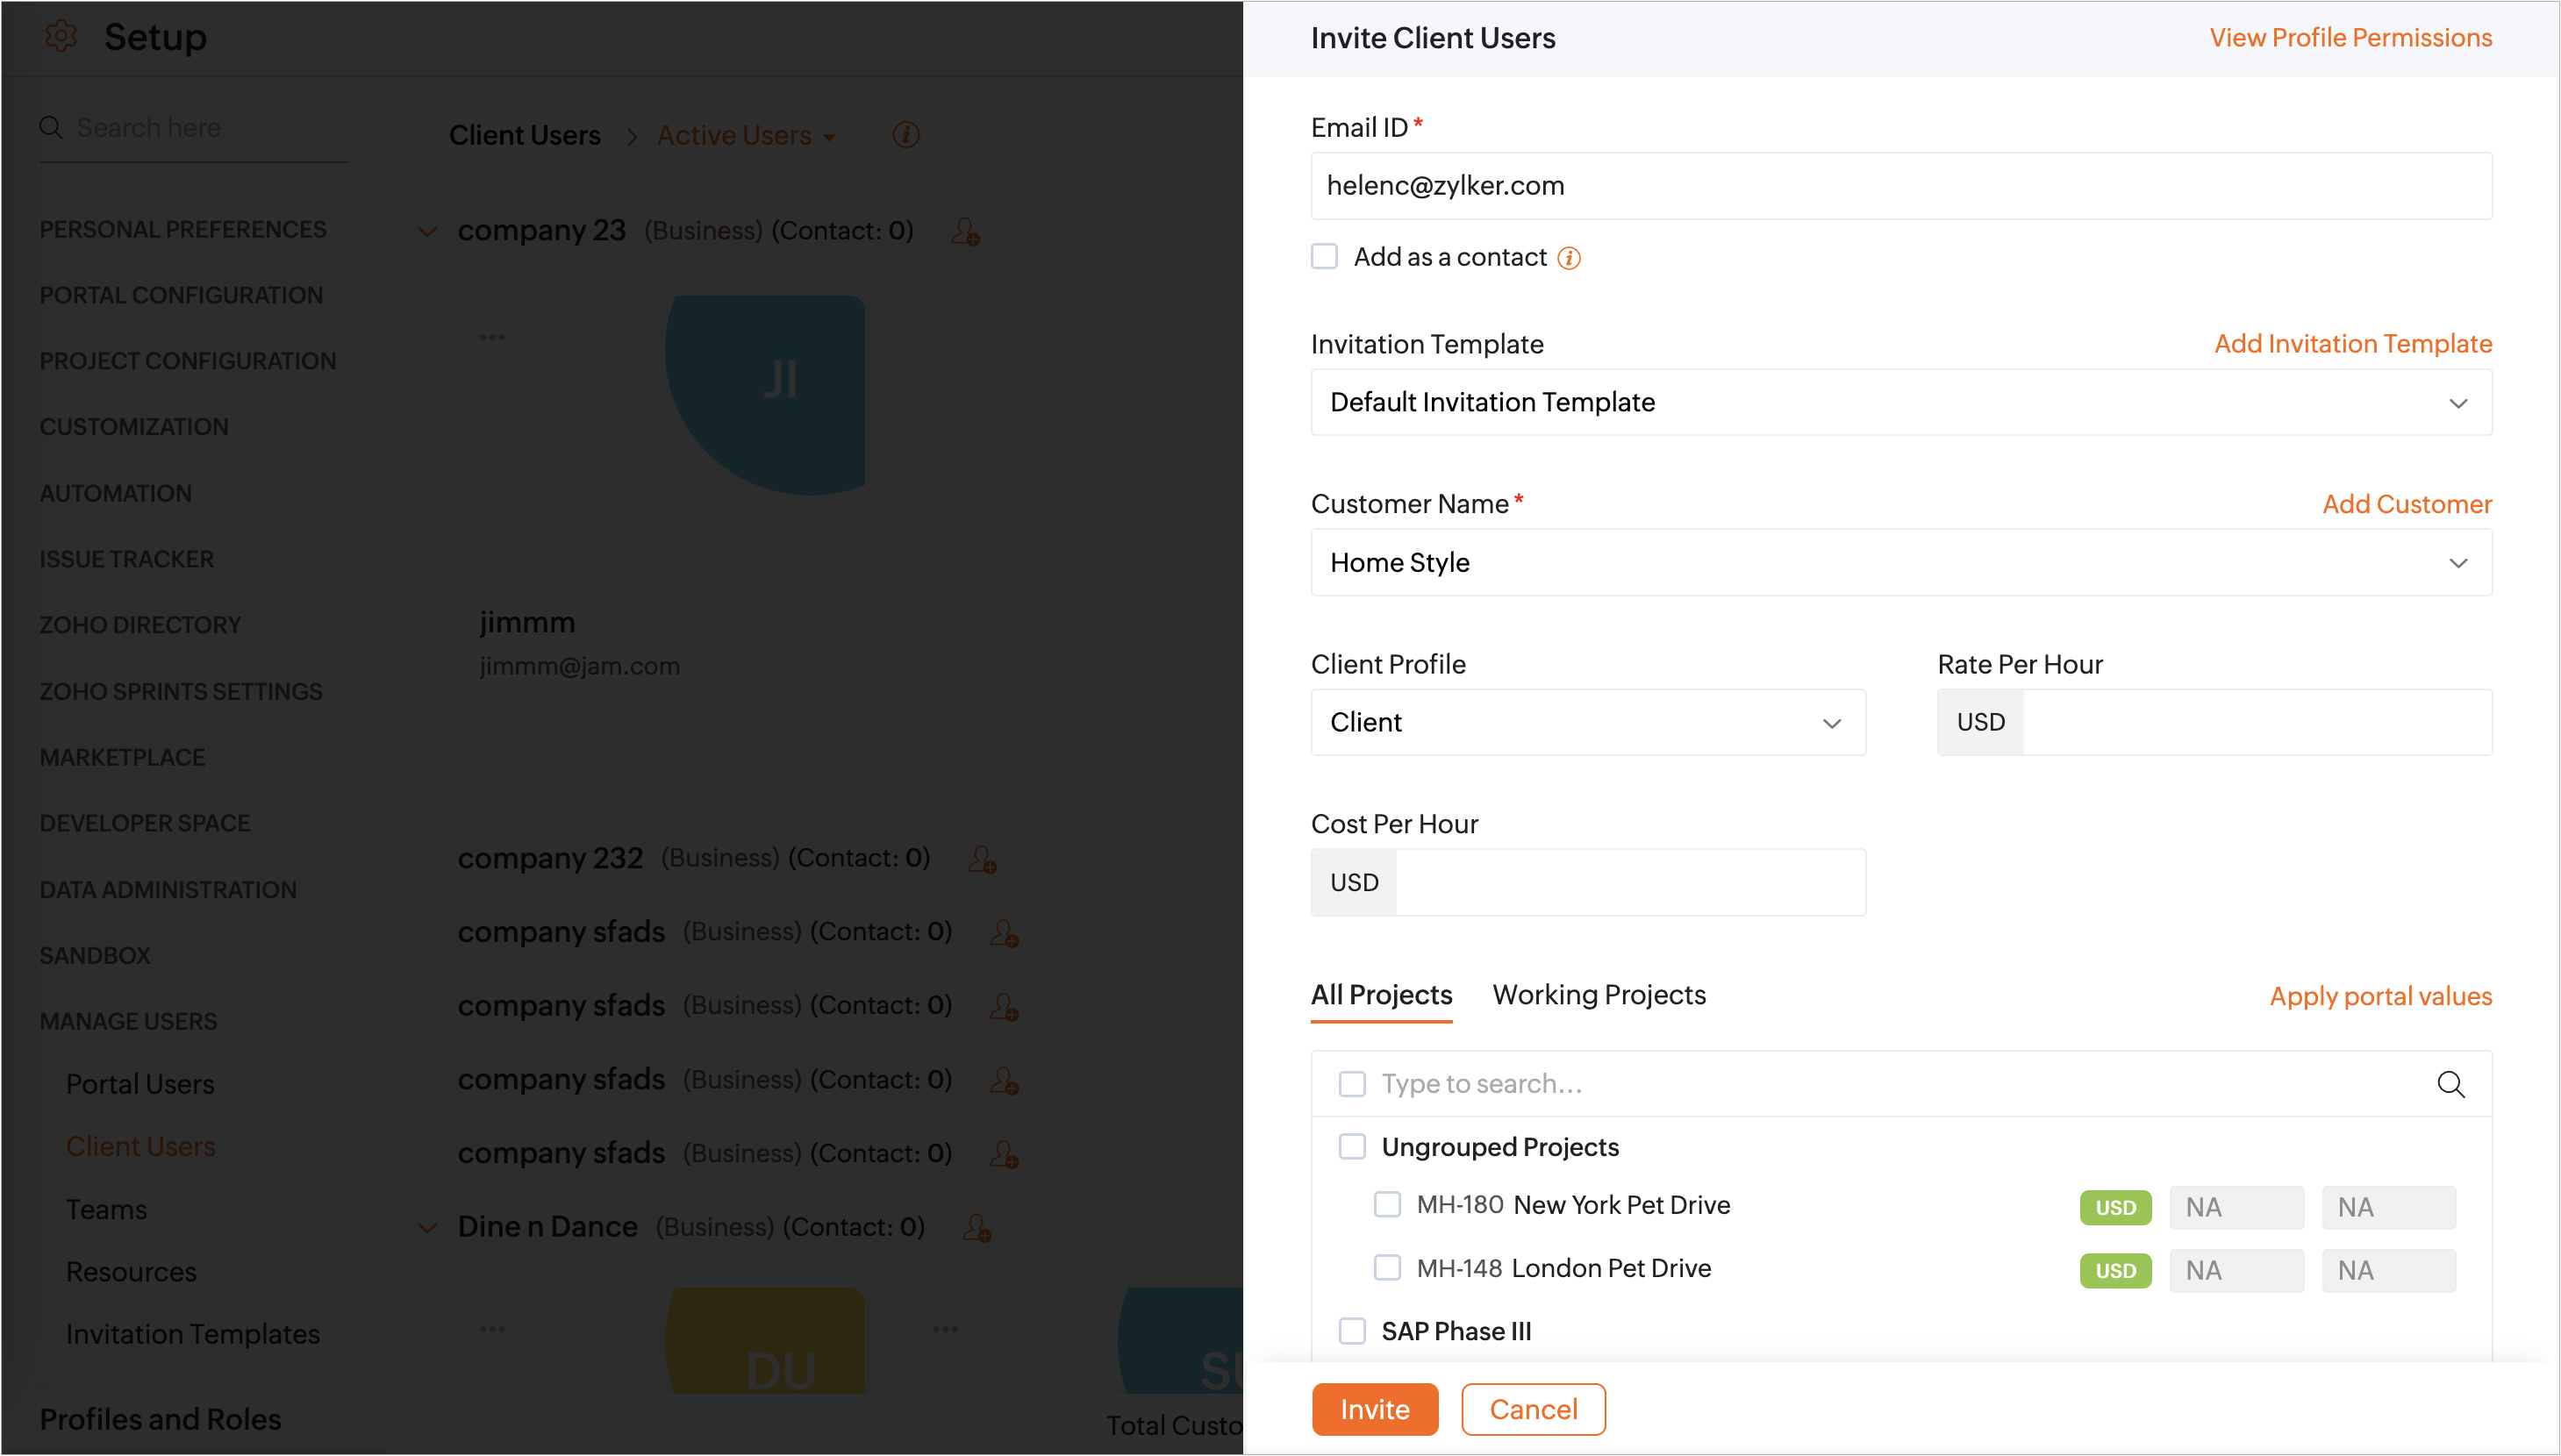Click the add-user icon next to company 232
Image resolution: width=2561 pixels, height=1456 pixels.
[x=982, y=859]
